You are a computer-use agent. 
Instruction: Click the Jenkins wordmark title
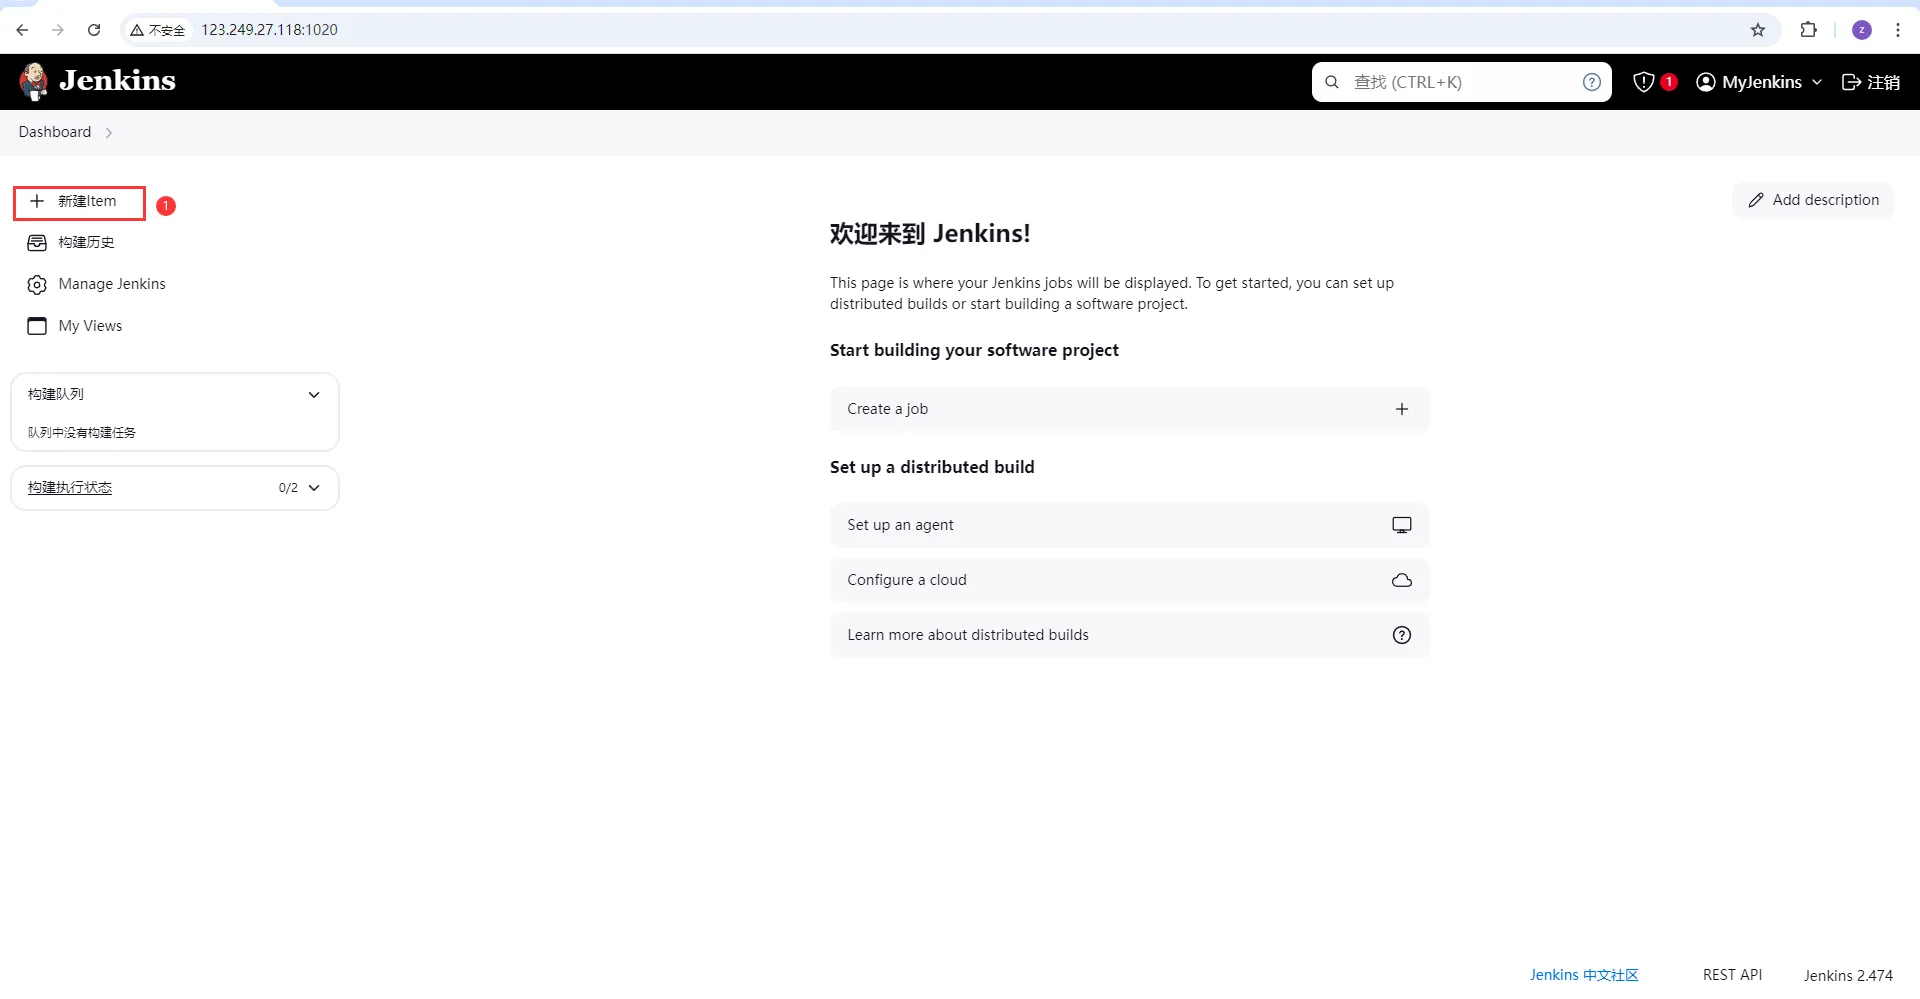(x=117, y=81)
